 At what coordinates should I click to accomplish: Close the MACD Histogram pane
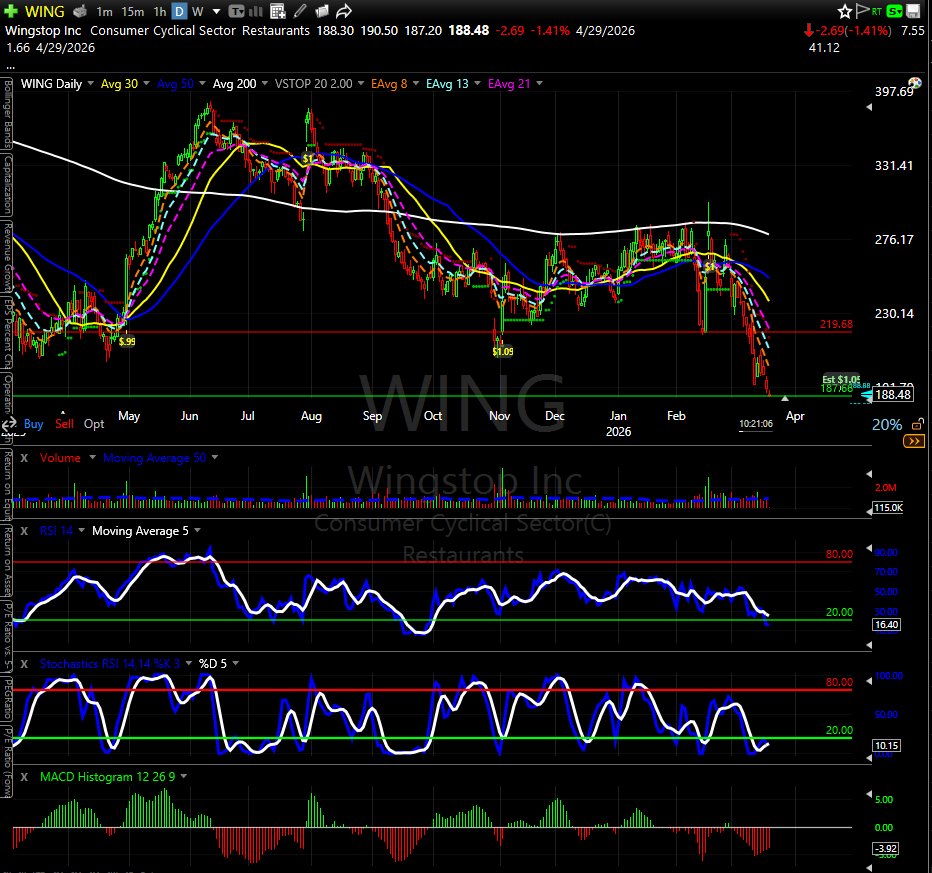tap(24, 777)
